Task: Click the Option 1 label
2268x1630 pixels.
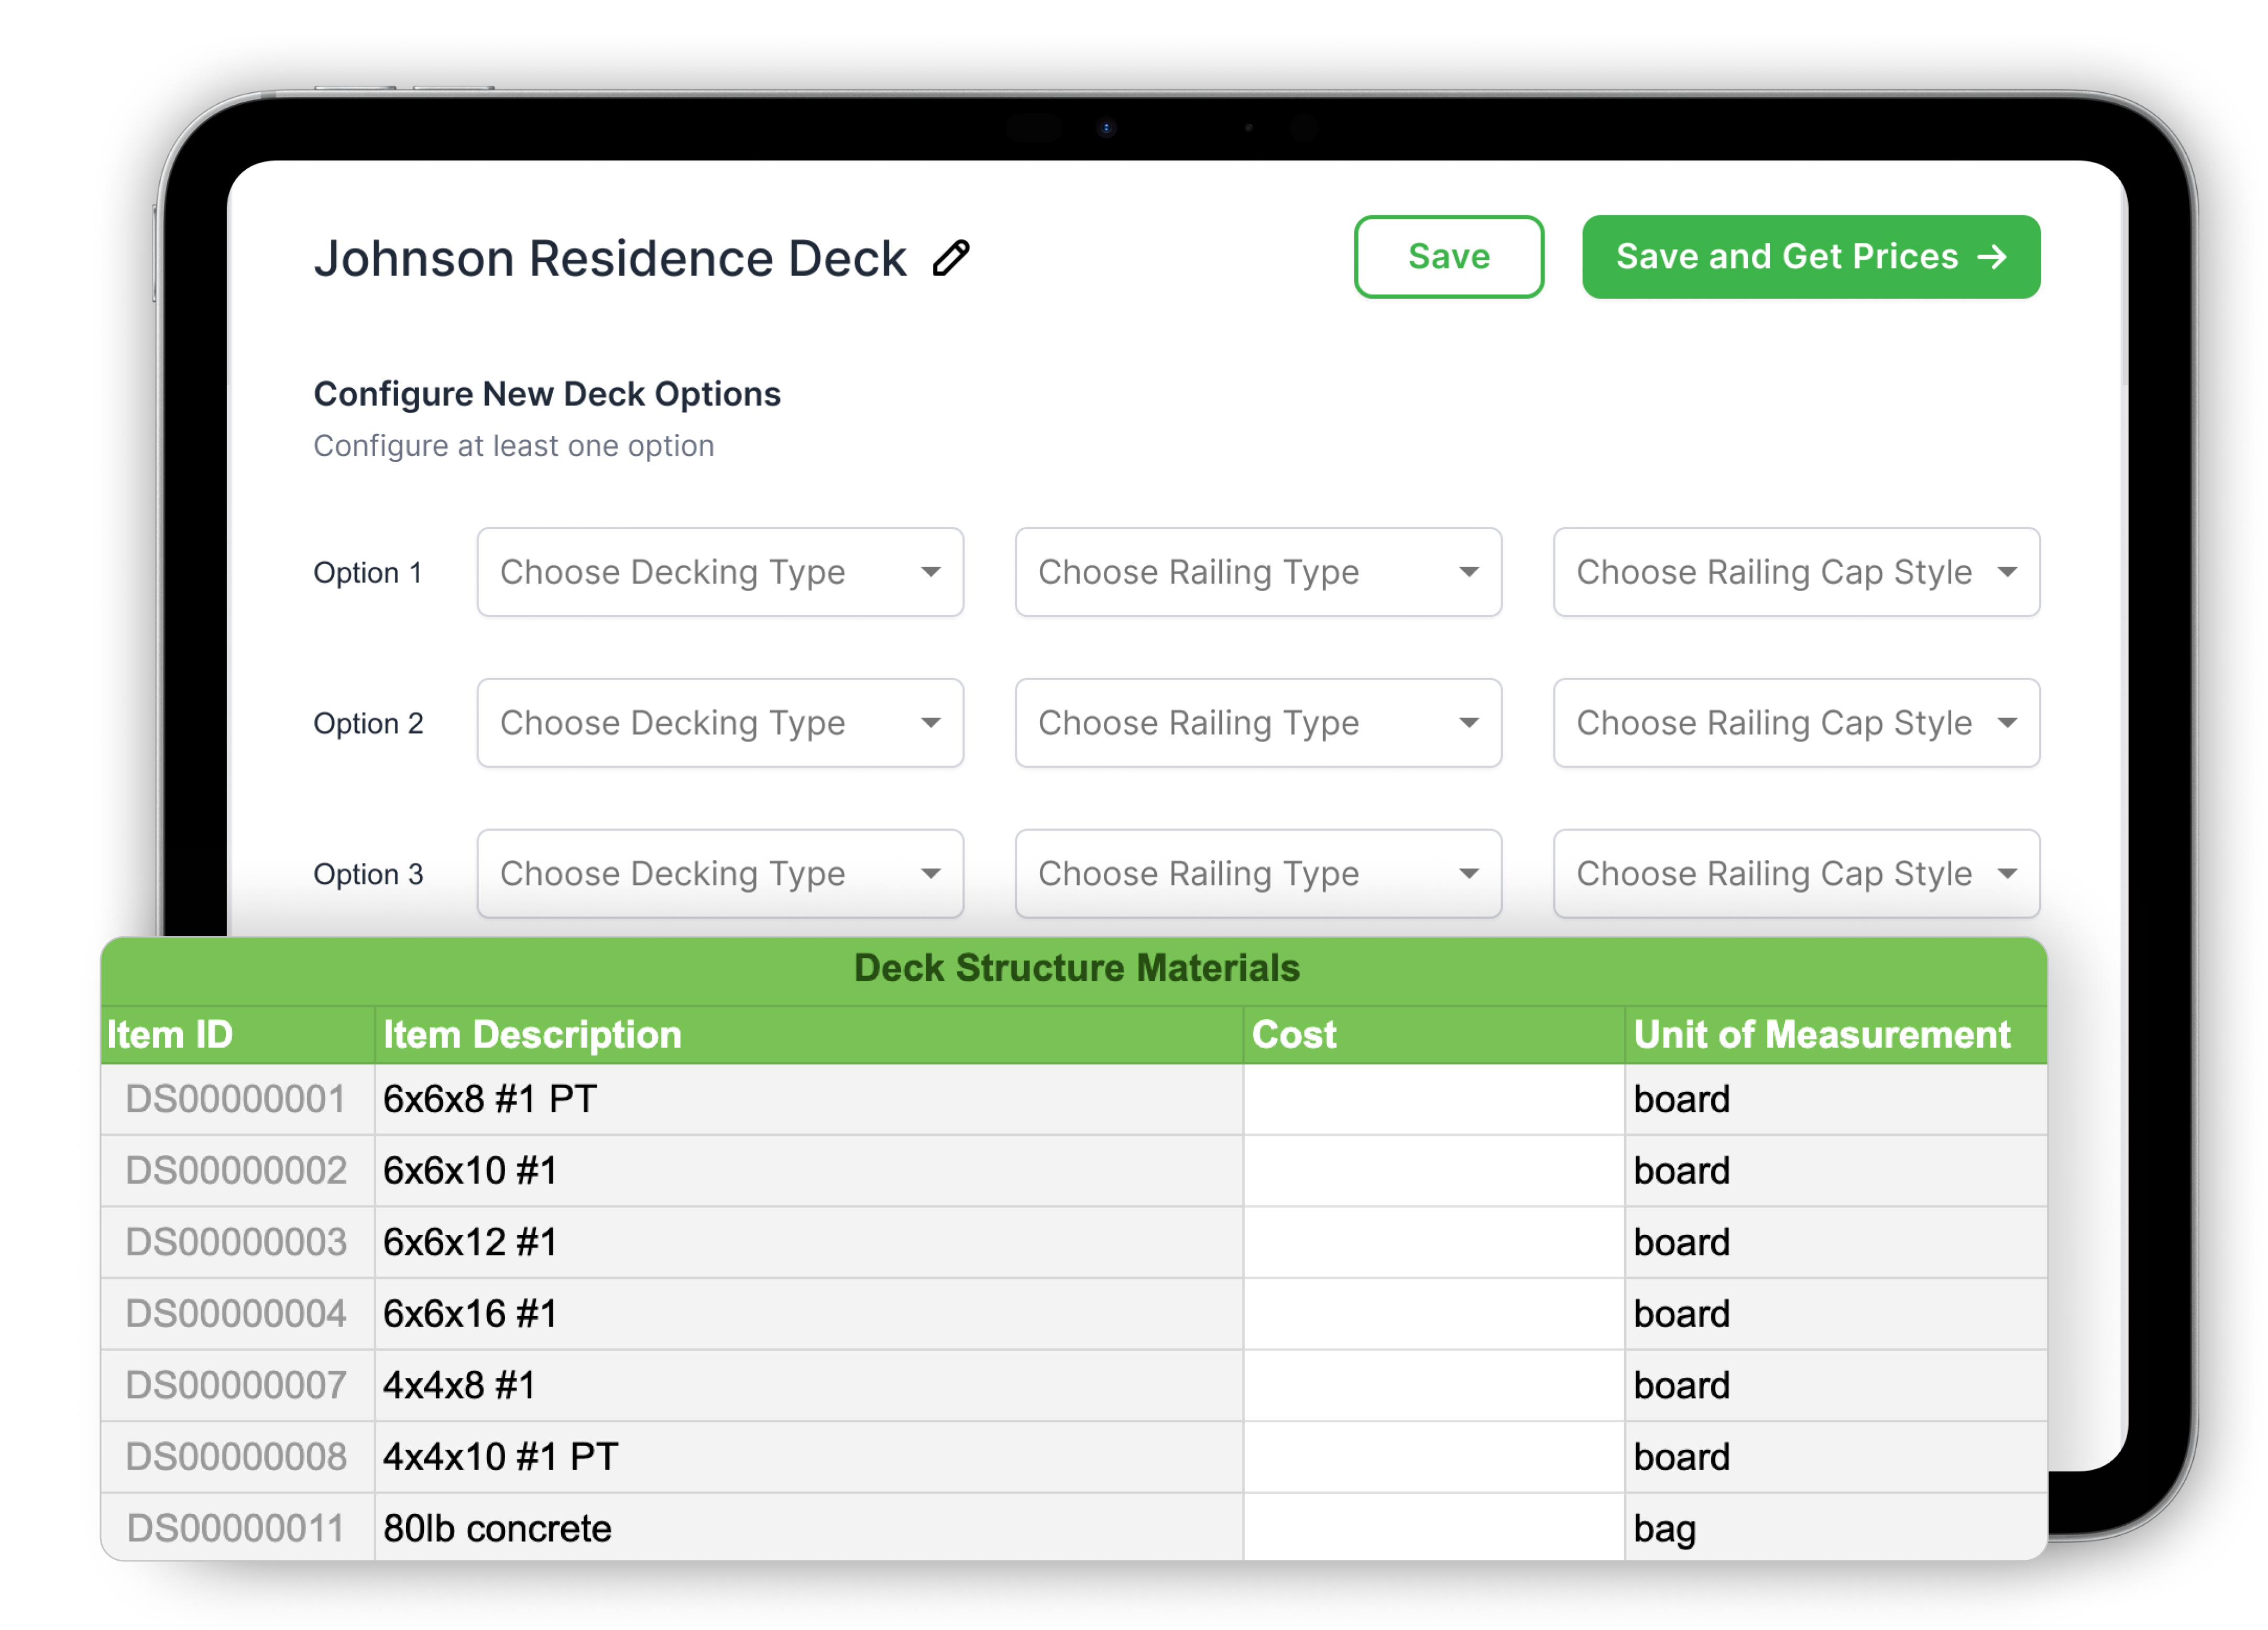Action: 368,573
